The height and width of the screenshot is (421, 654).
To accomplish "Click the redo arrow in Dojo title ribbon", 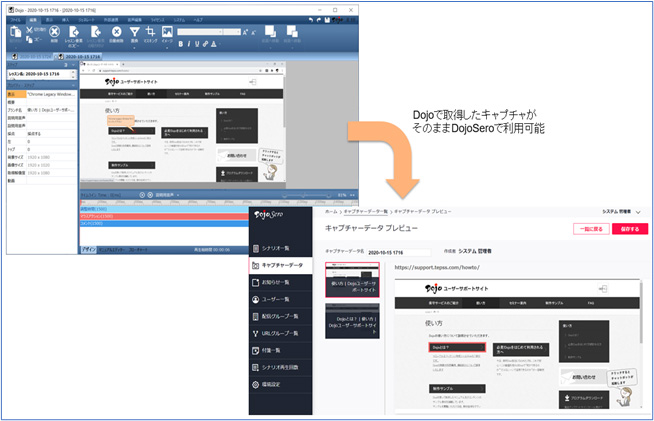I will (319, 20).
